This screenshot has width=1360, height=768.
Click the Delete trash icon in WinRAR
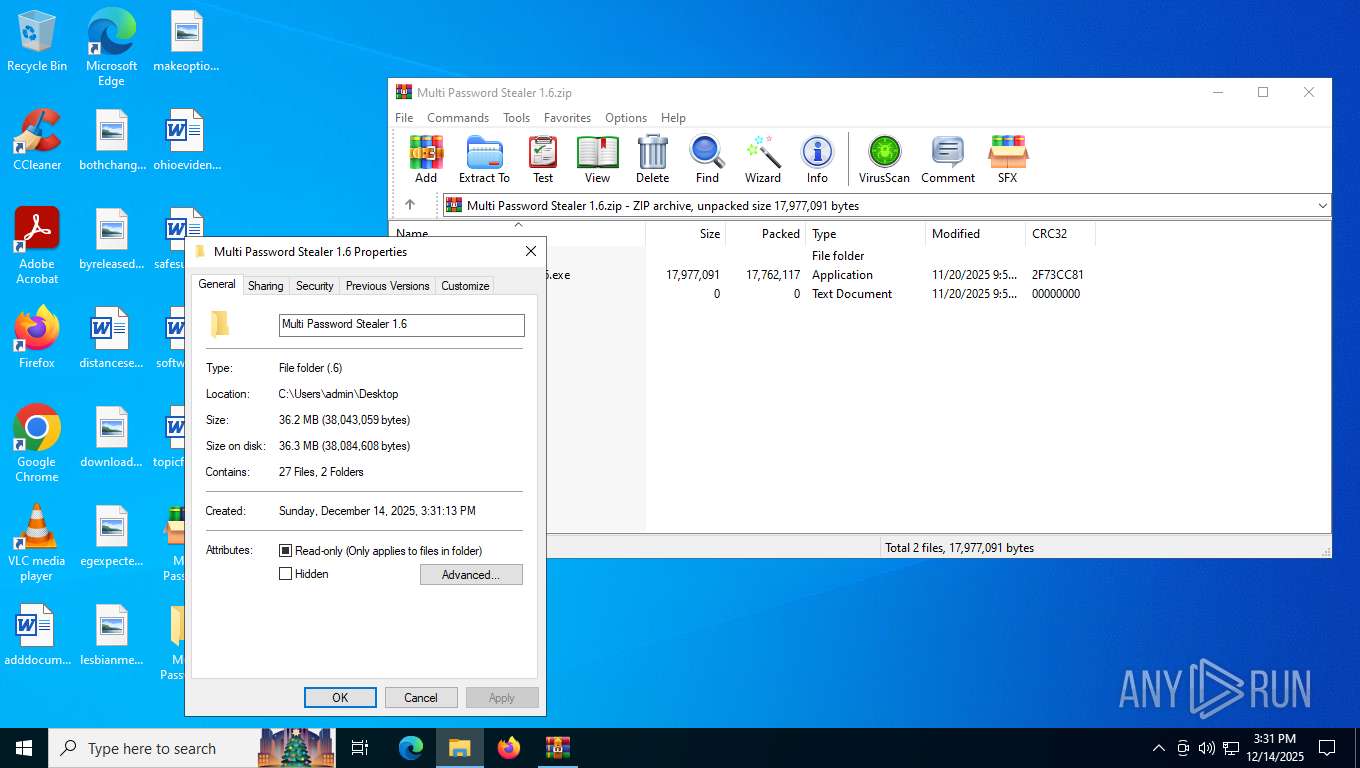[x=652, y=160]
